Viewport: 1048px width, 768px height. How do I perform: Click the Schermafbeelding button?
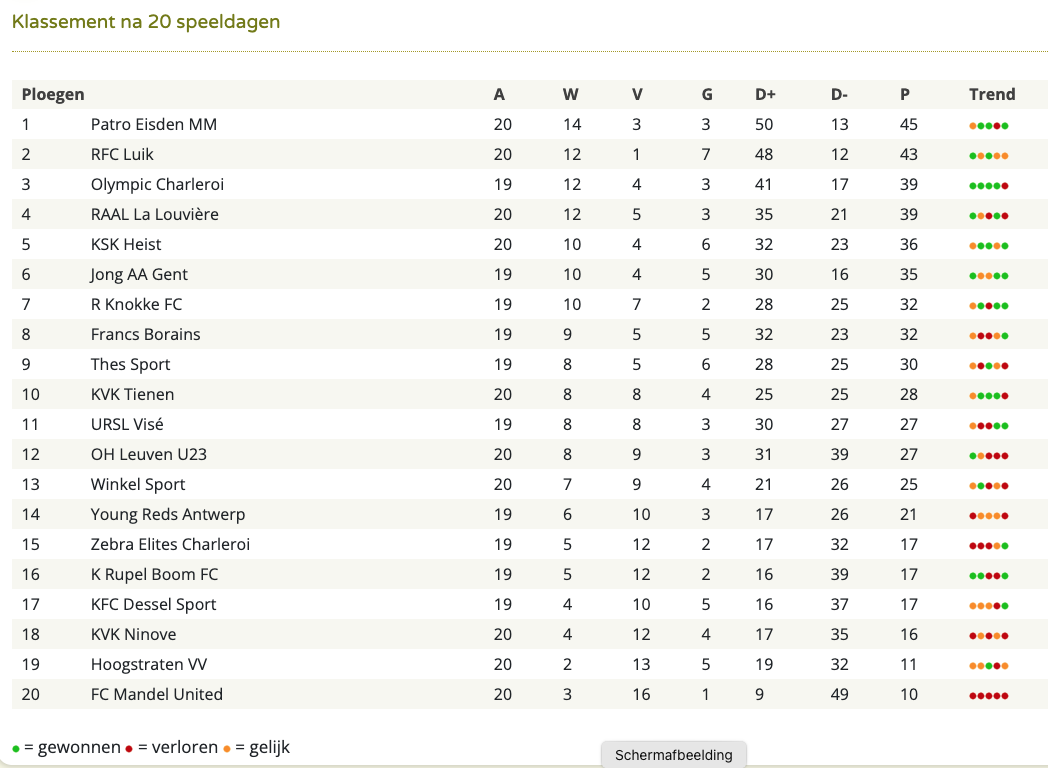click(x=674, y=755)
